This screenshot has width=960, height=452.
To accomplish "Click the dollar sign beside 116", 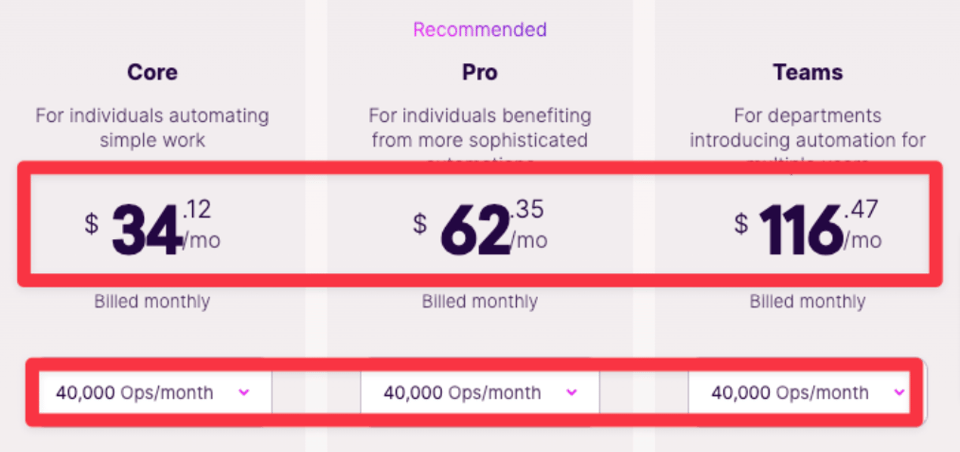I will pos(741,224).
